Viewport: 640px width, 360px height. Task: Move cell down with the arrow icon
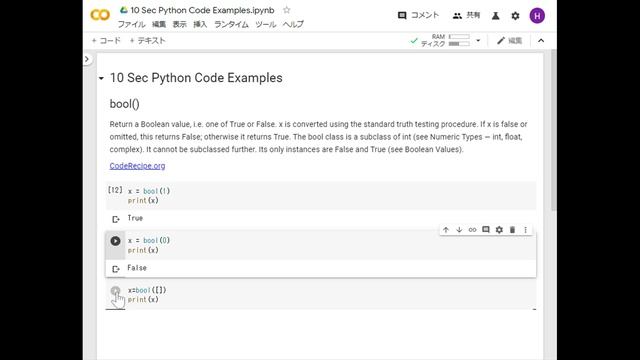pyautogui.click(x=459, y=230)
